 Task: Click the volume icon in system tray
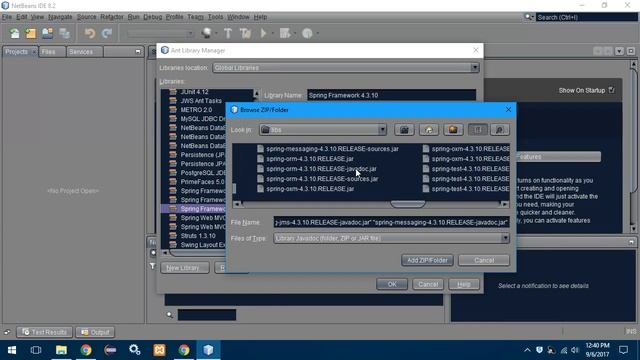click(575, 350)
